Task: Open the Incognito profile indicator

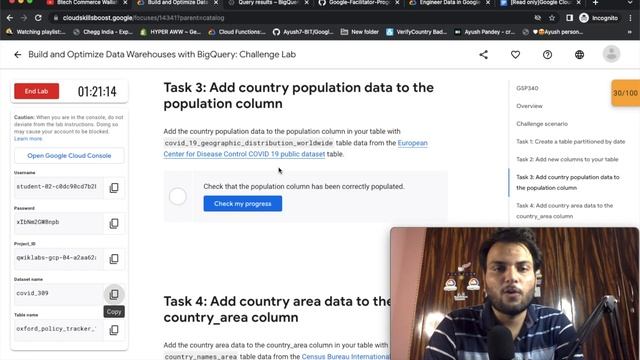Action: click(x=599, y=18)
